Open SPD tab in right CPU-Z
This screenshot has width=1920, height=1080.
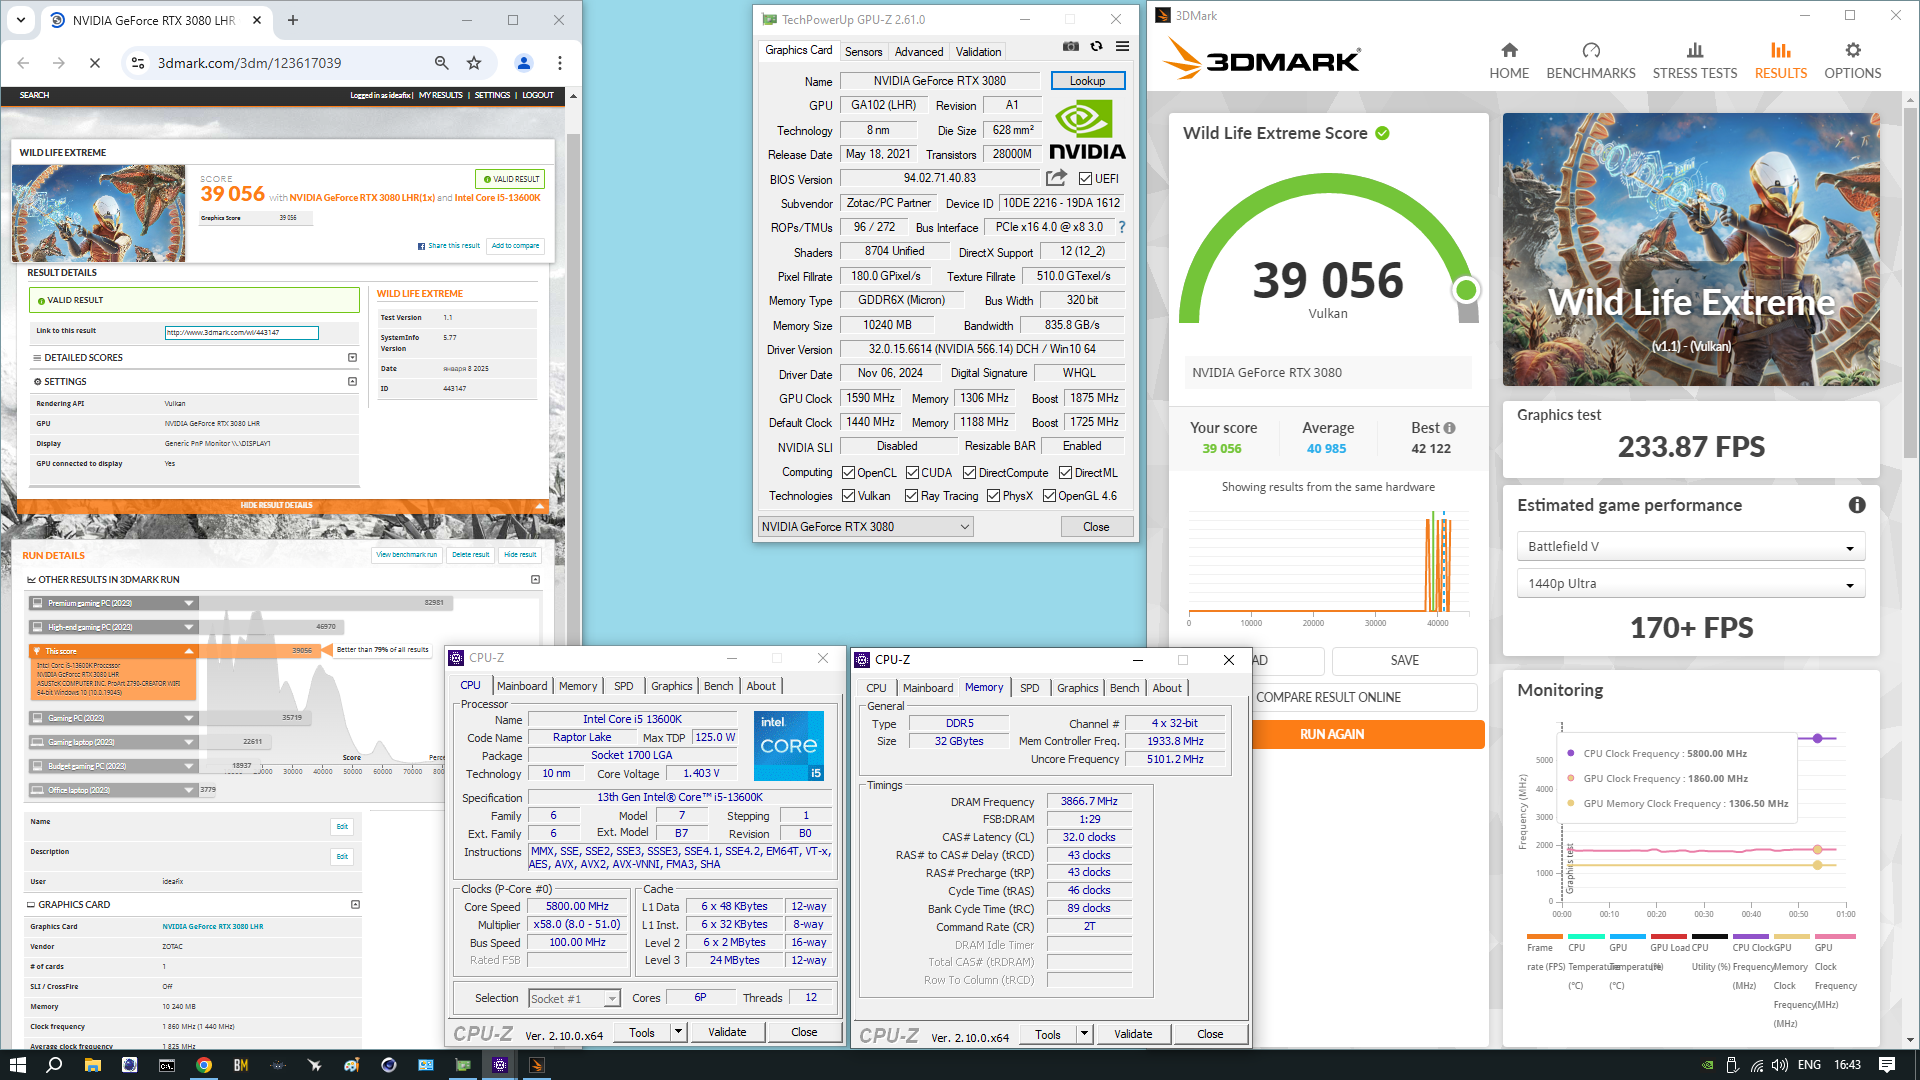(1029, 688)
